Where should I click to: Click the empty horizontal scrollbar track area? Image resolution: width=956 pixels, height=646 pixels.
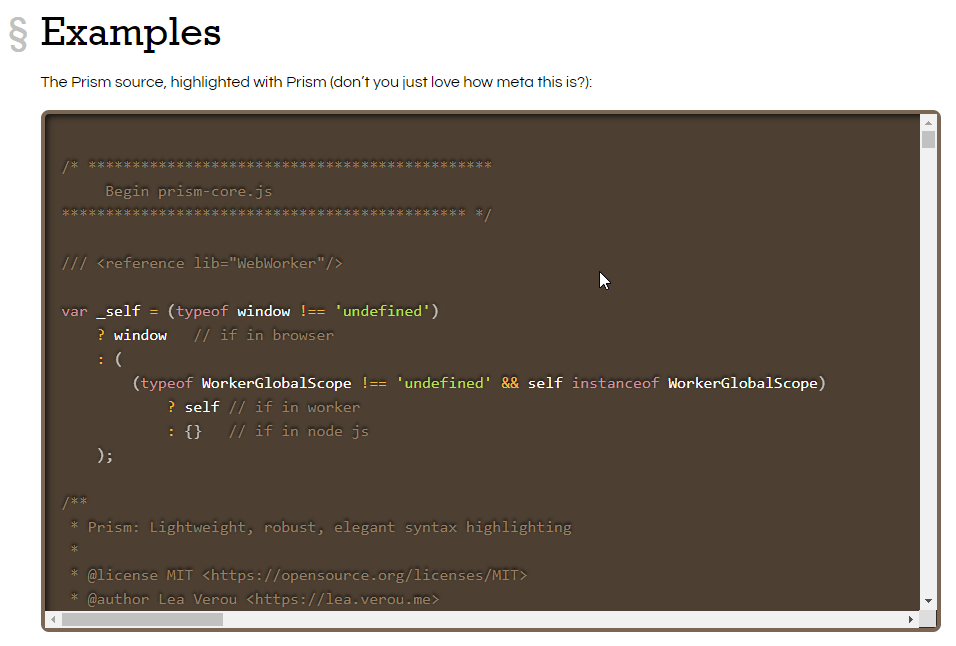pyautogui.click(x=560, y=619)
